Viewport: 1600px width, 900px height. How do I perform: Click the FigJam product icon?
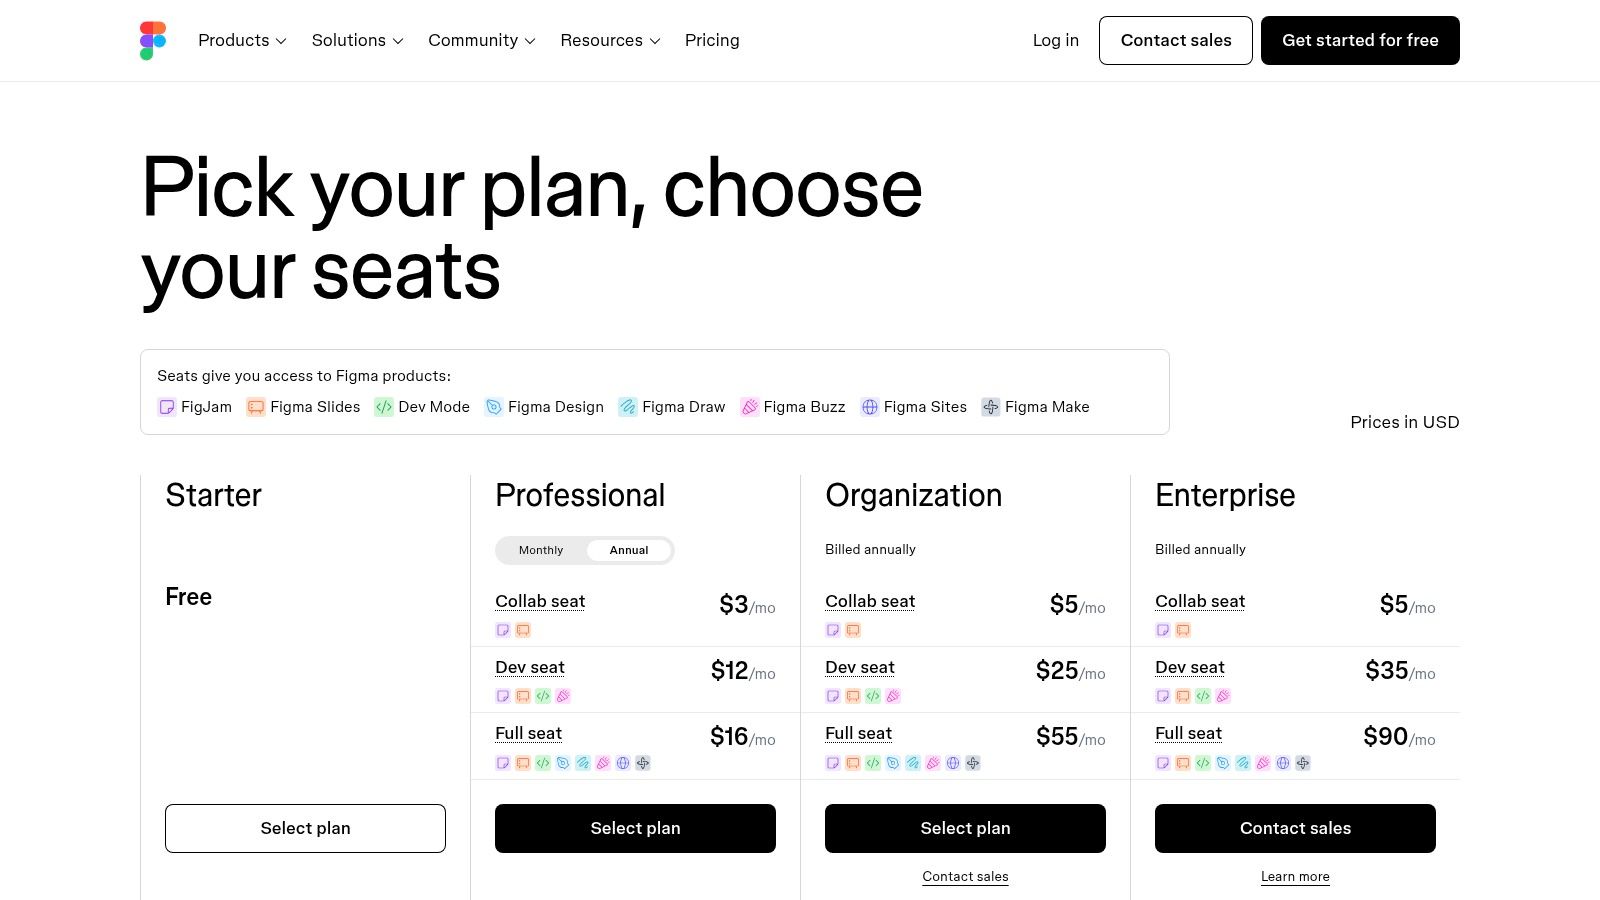166,407
